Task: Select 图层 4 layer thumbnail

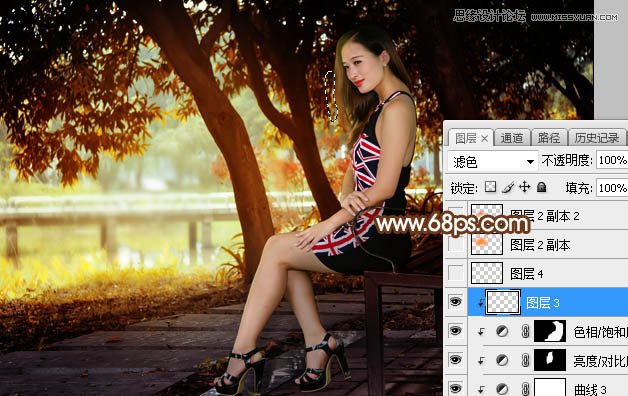Action: tap(487, 273)
